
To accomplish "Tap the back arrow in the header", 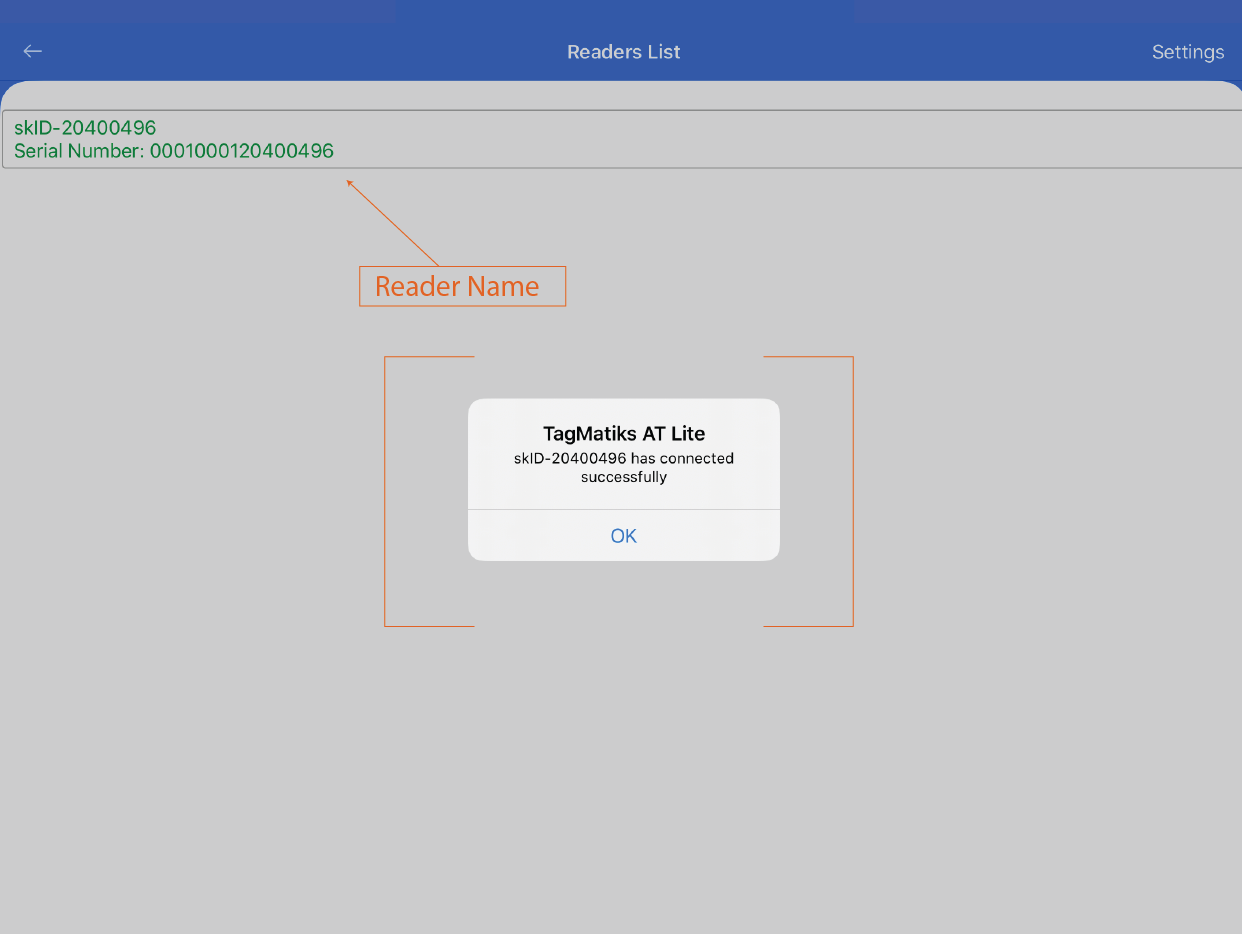I will click(x=33, y=51).
